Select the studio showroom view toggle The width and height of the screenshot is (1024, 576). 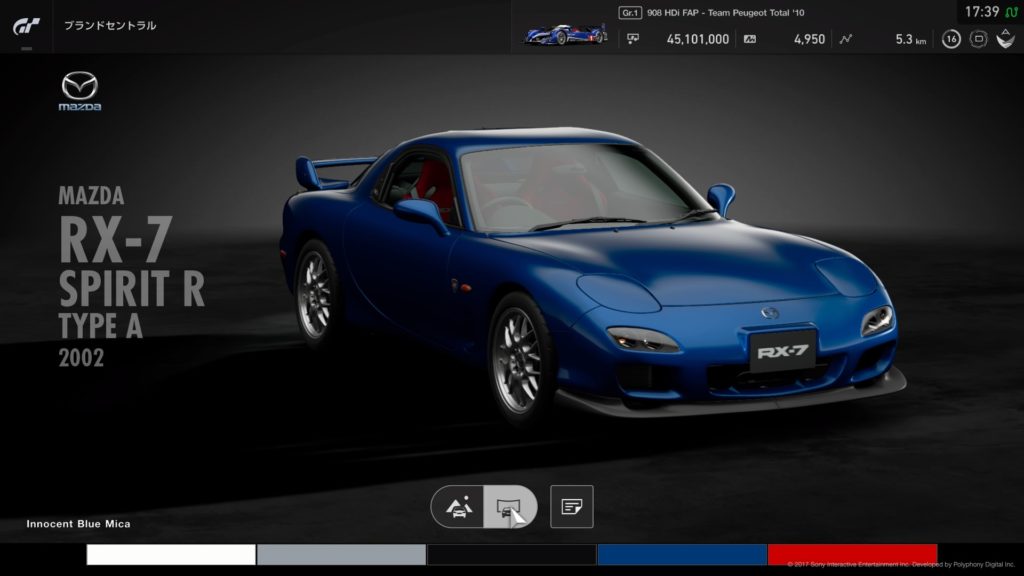click(510, 507)
